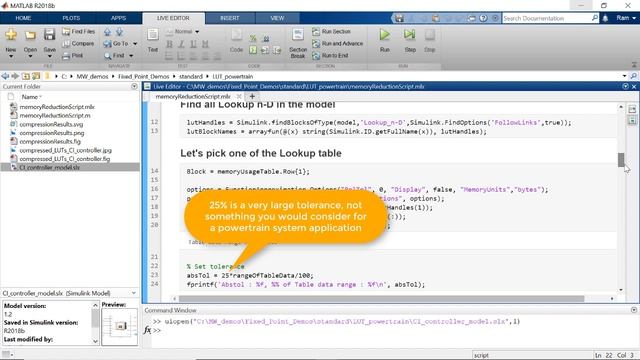Click the notifications bell icon
This screenshot has height=360, width=640.
pyautogui.click(x=605, y=18)
